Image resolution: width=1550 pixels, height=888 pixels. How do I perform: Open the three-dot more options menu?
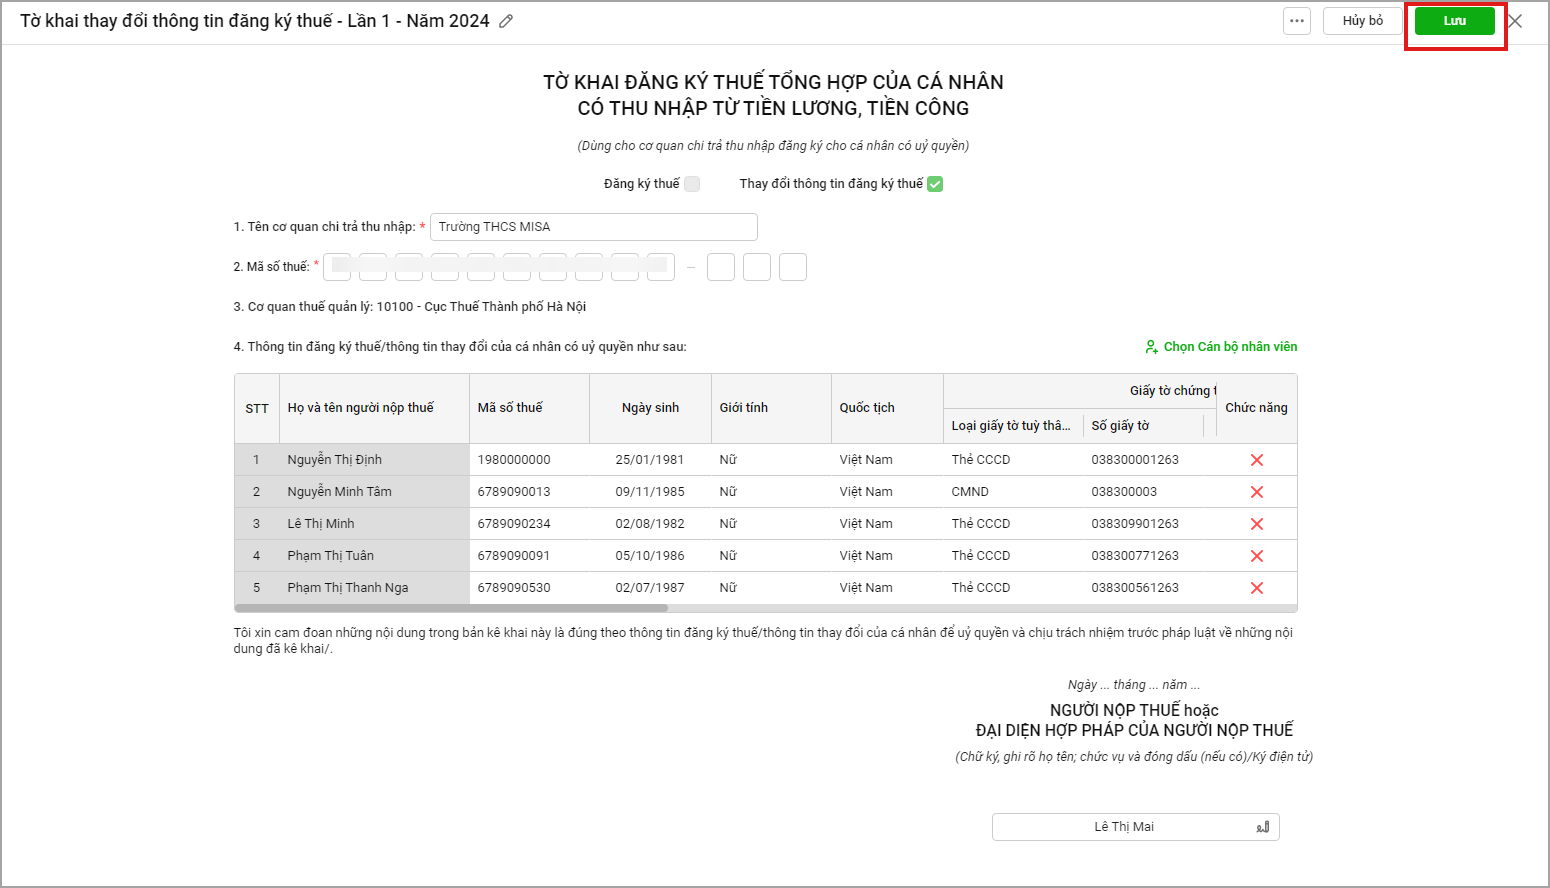[x=1297, y=21]
